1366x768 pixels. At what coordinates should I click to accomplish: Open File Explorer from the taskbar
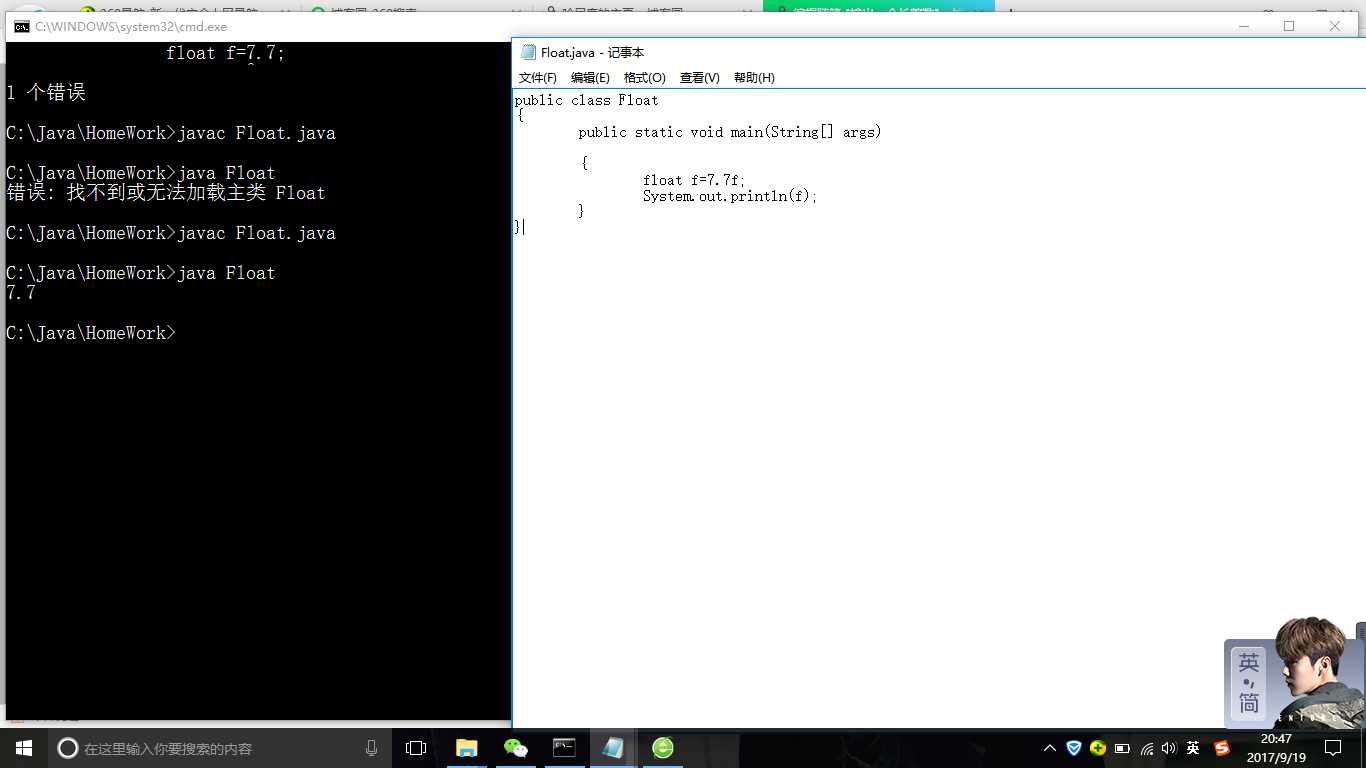click(466, 748)
